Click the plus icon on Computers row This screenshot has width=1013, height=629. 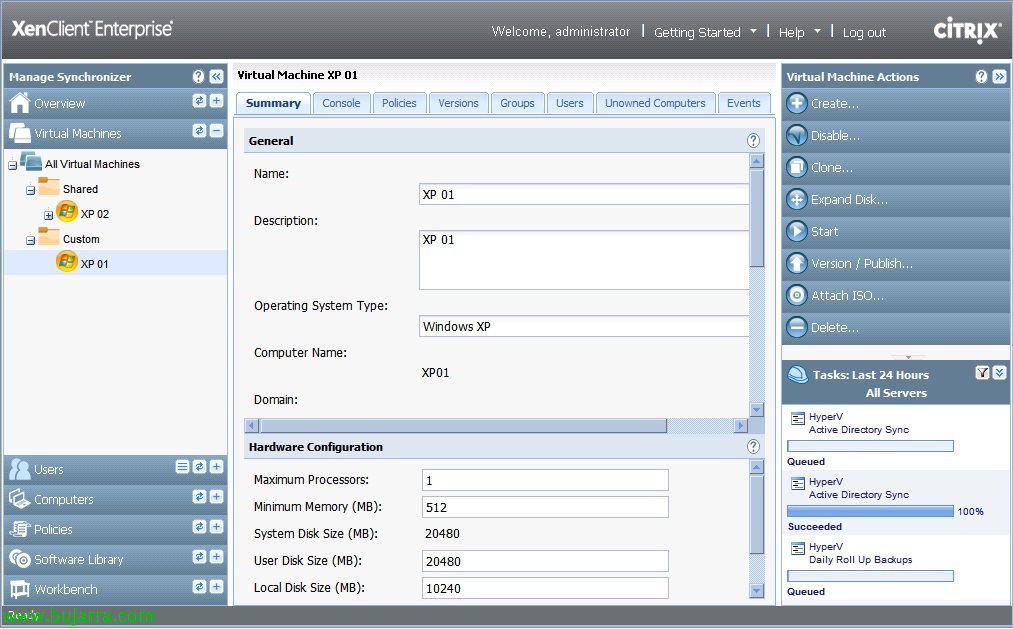pyautogui.click(x=216, y=496)
